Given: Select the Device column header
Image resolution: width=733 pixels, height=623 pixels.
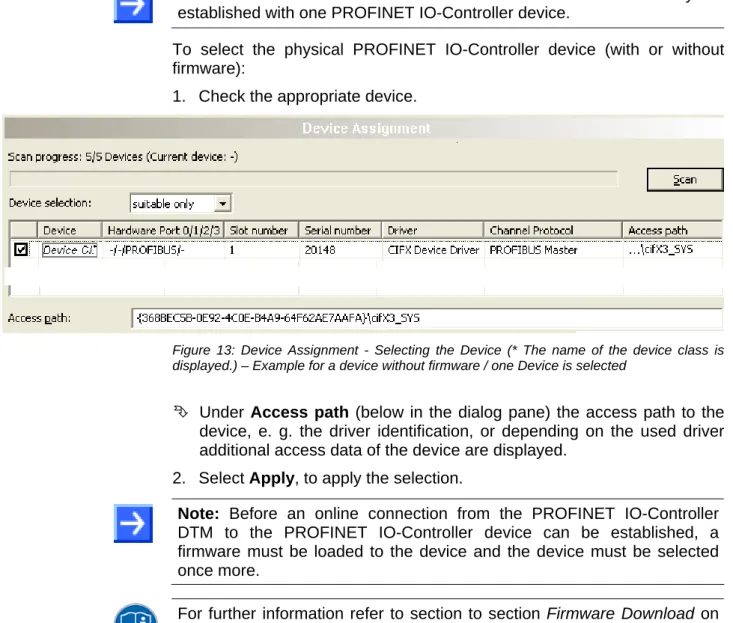Looking at the screenshot, I should click(69, 230).
